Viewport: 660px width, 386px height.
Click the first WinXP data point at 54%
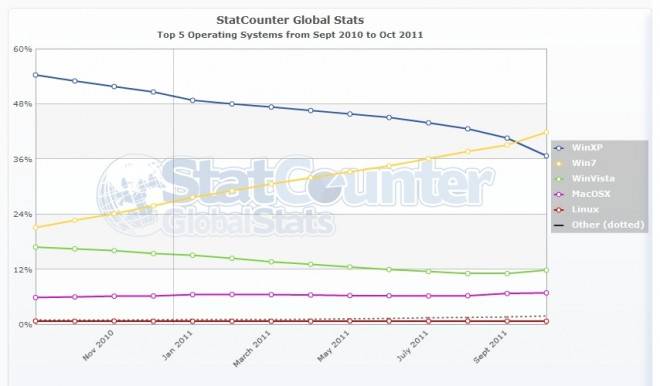[x=35, y=75]
